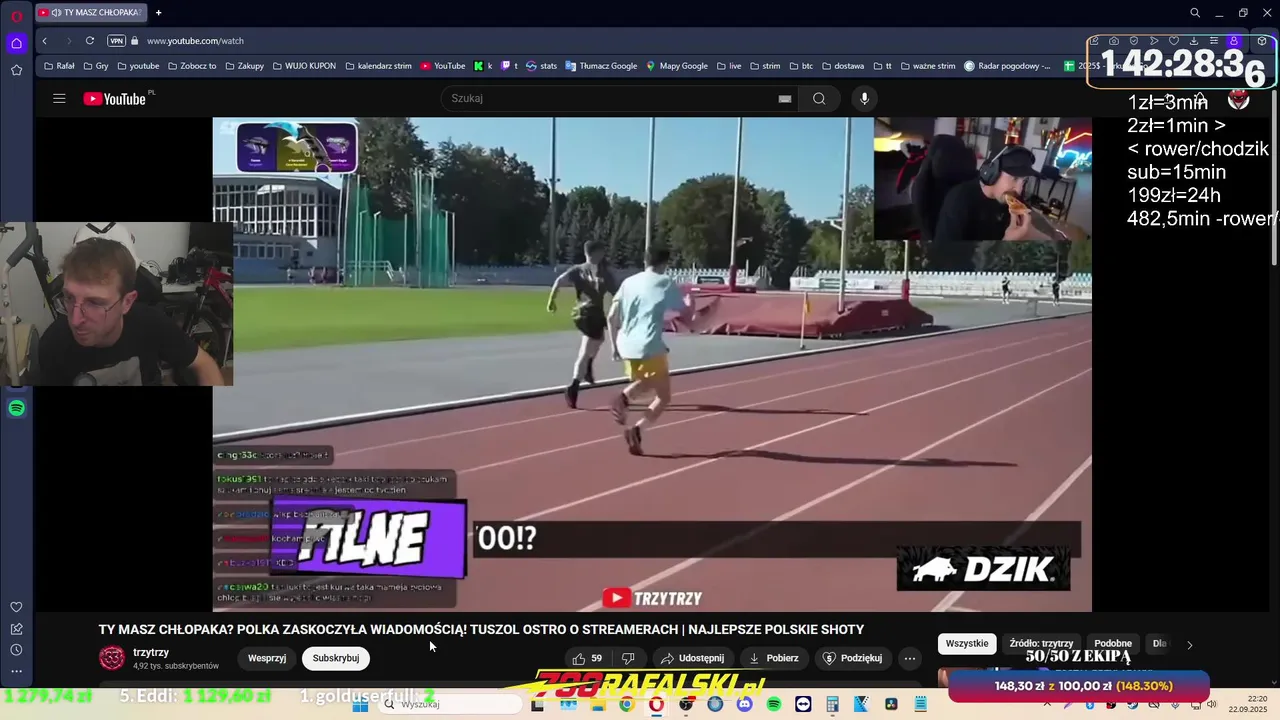Click the Podziękuj thanks button
Image resolution: width=1280 pixels, height=720 pixels.
tap(852, 658)
